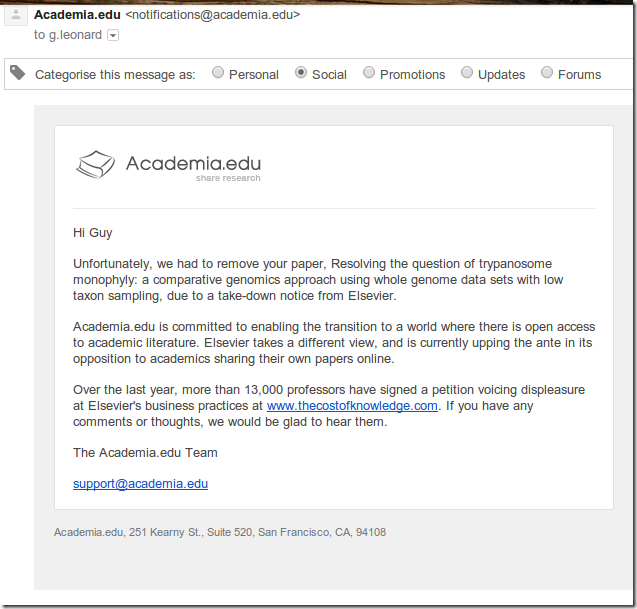Click the "Hi Guy" greeting line

coord(93,233)
